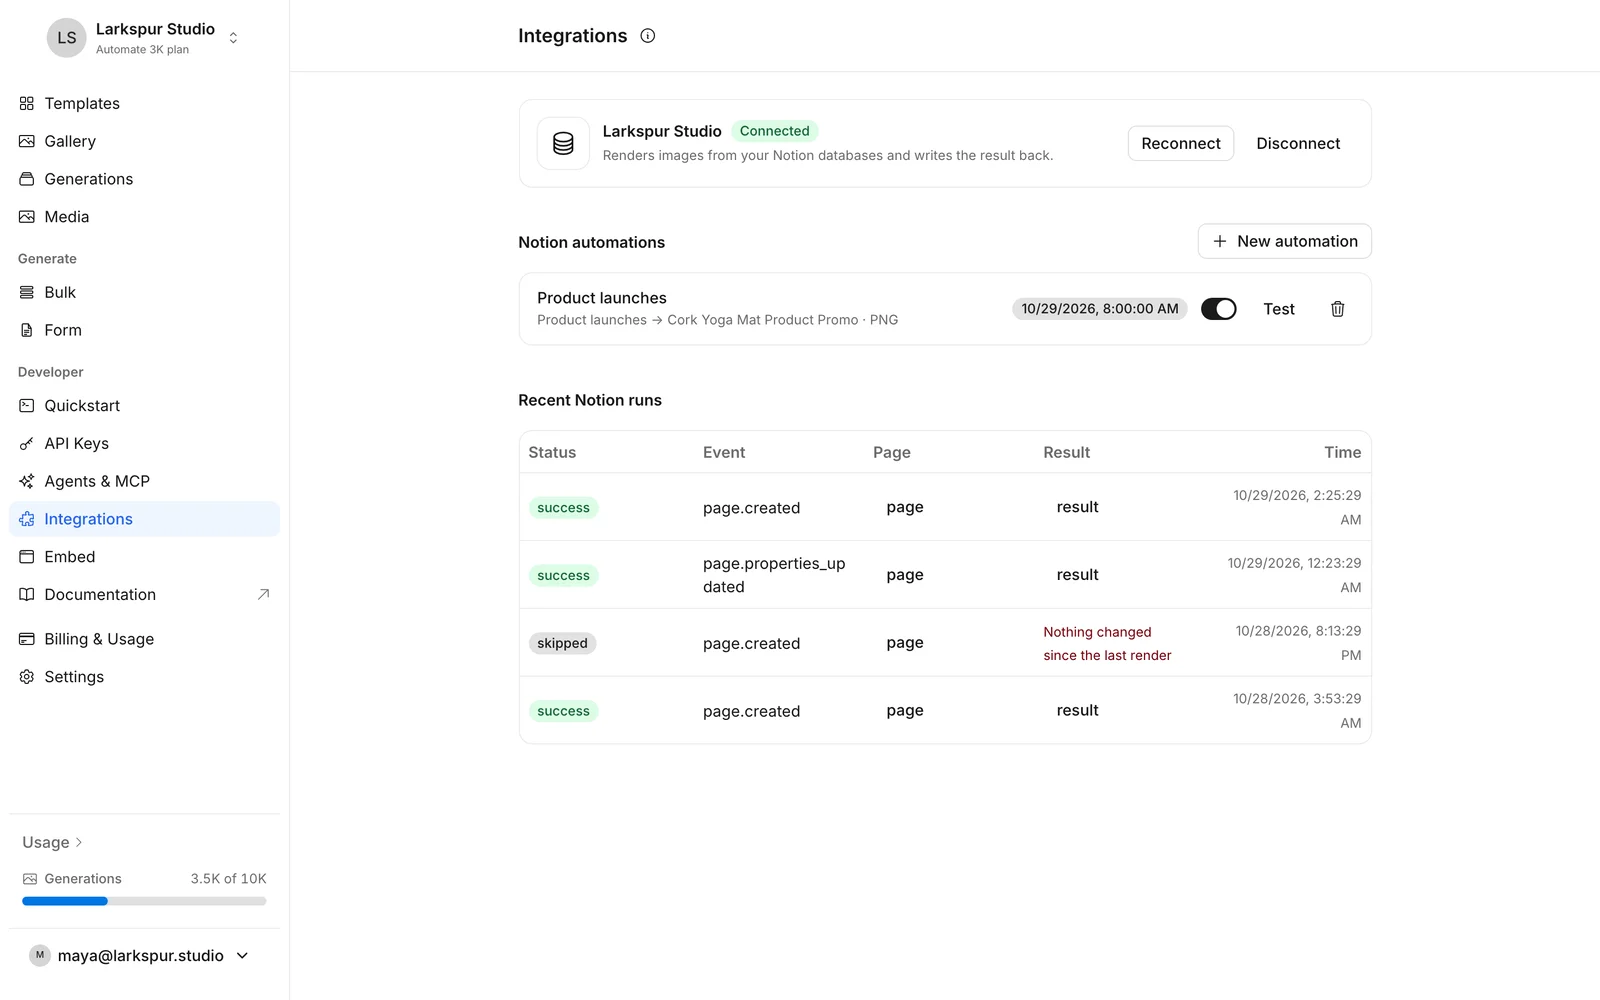Click the Reconnect button
The height and width of the screenshot is (1000, 1600).
tap(1181, 143)
